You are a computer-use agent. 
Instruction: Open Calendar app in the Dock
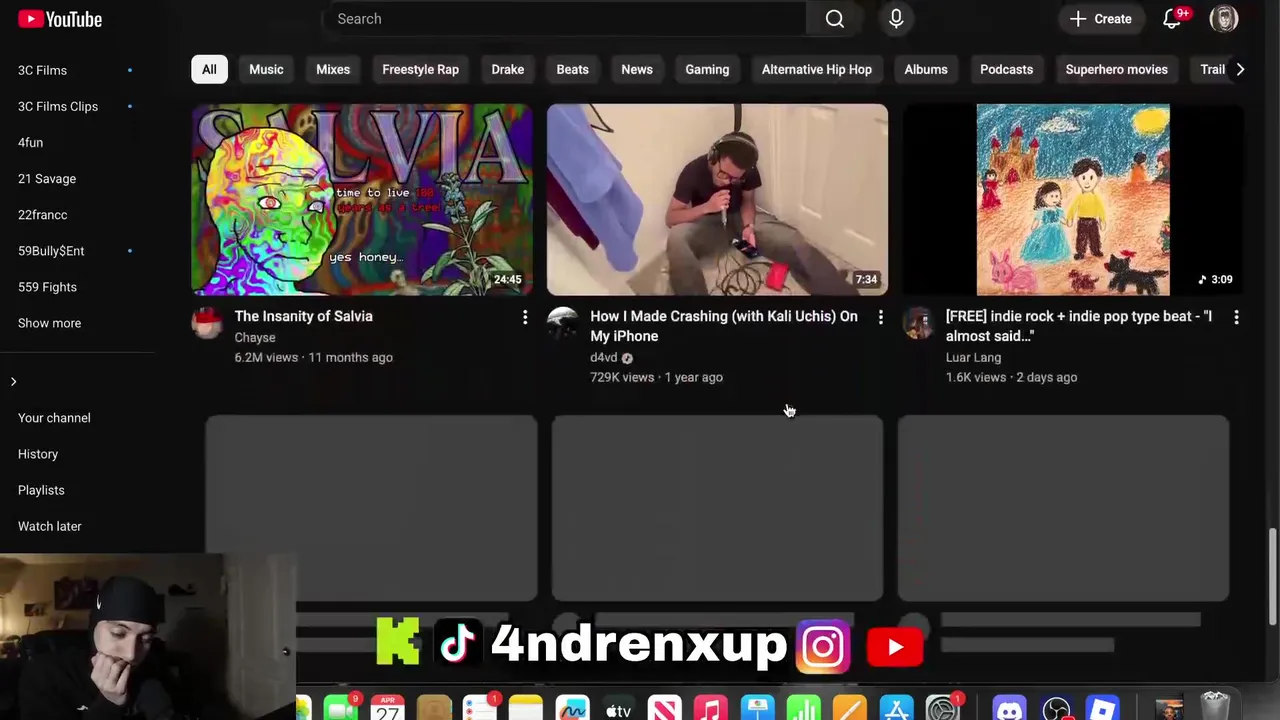388,708
